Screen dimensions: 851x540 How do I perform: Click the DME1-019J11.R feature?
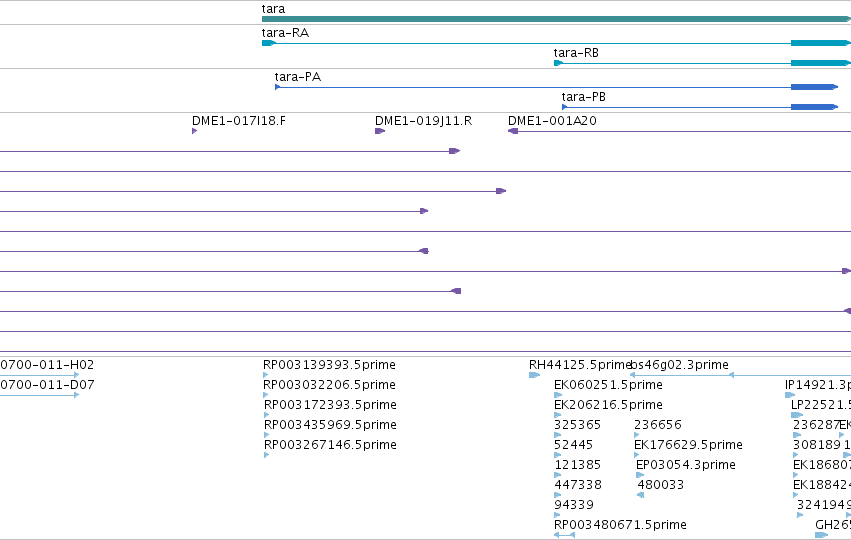click(x=380, y=131)
